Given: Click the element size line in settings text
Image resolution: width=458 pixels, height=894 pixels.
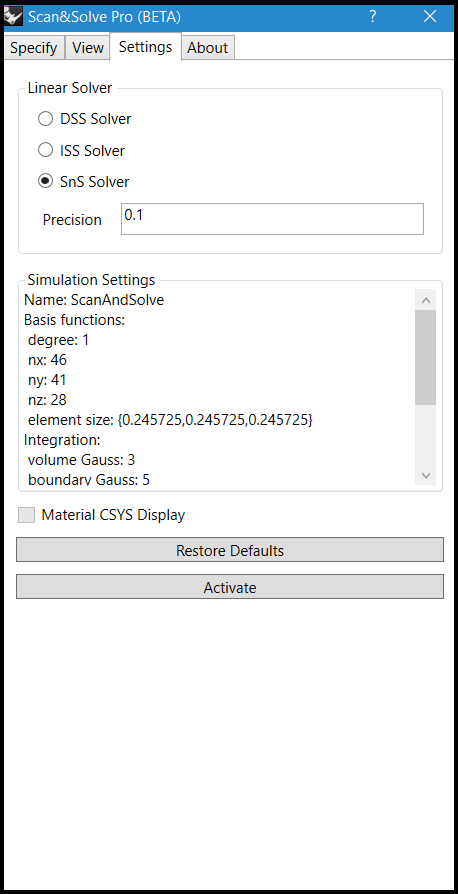Looking at the screenshot, I should coord(170,420).
